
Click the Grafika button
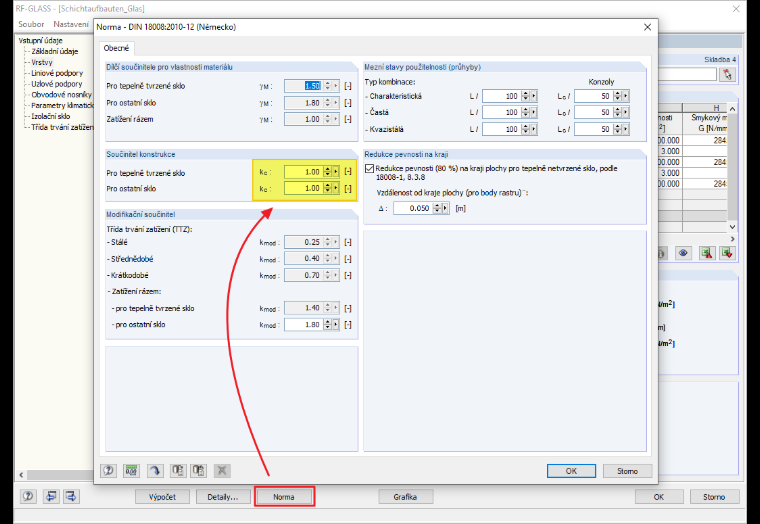pos(405,497)
